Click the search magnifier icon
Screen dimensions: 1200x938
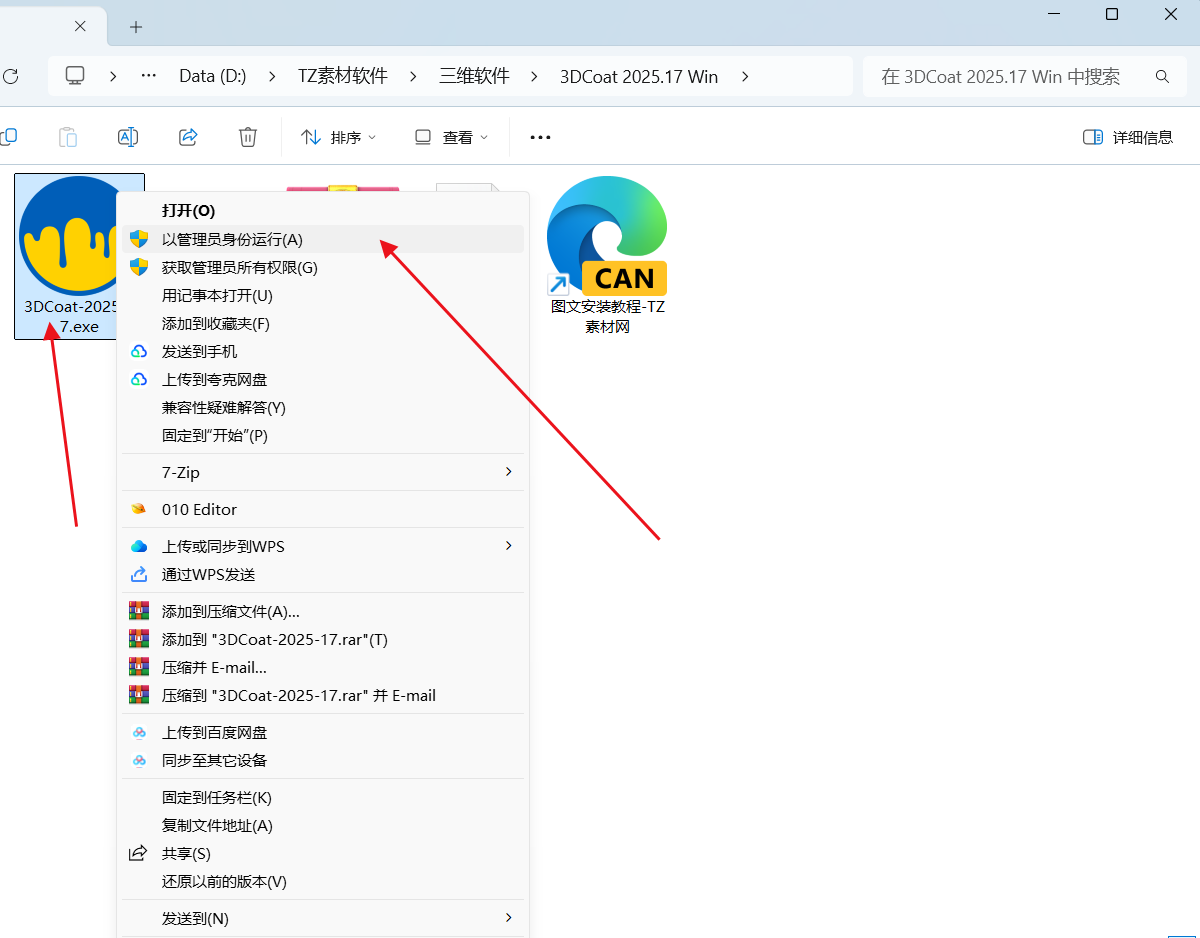[x=1162, y=76]
